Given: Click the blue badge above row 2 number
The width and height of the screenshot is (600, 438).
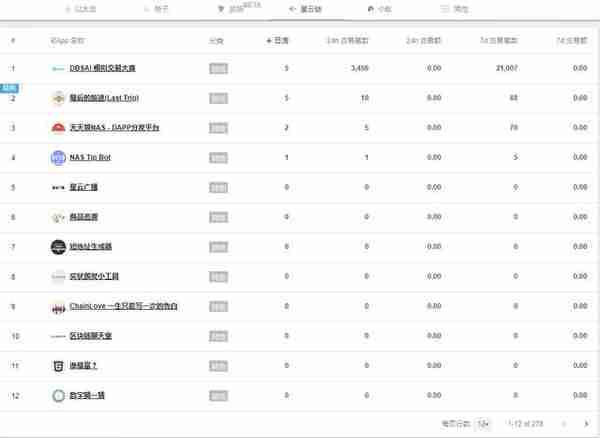Looking at the screenshot, I should (x=9, y=88).
